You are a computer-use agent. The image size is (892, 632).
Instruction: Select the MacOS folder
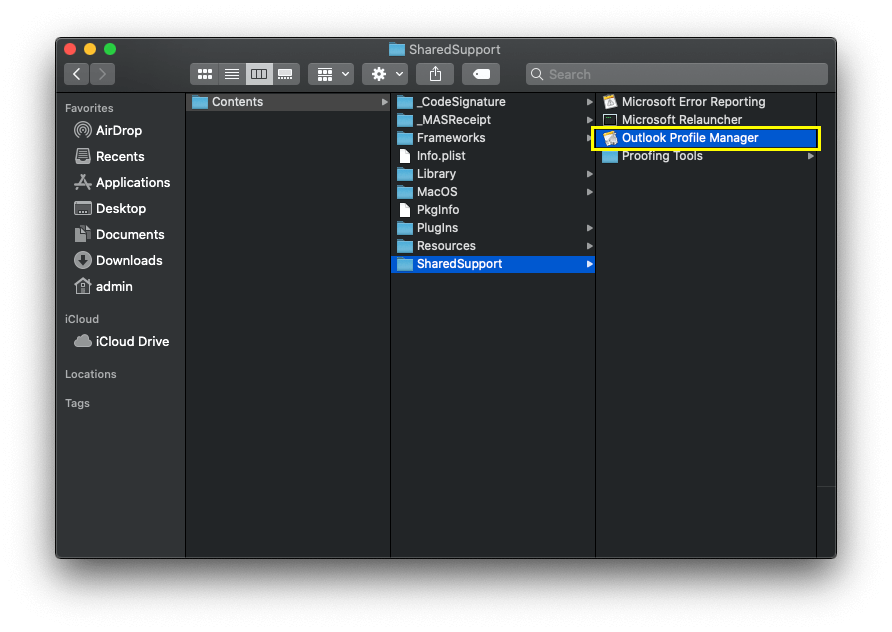coord(493,192)
